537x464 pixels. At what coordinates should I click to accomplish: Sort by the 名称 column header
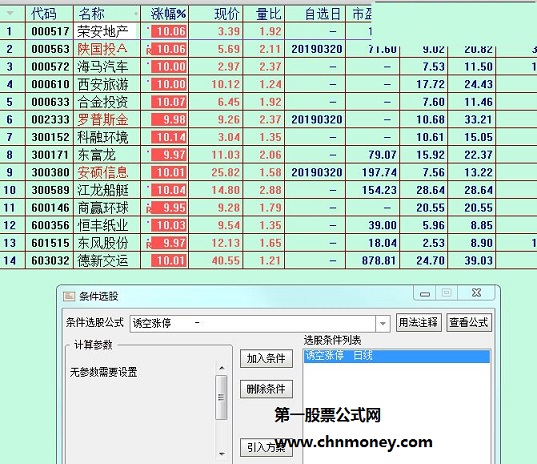[x=91, y=14]
